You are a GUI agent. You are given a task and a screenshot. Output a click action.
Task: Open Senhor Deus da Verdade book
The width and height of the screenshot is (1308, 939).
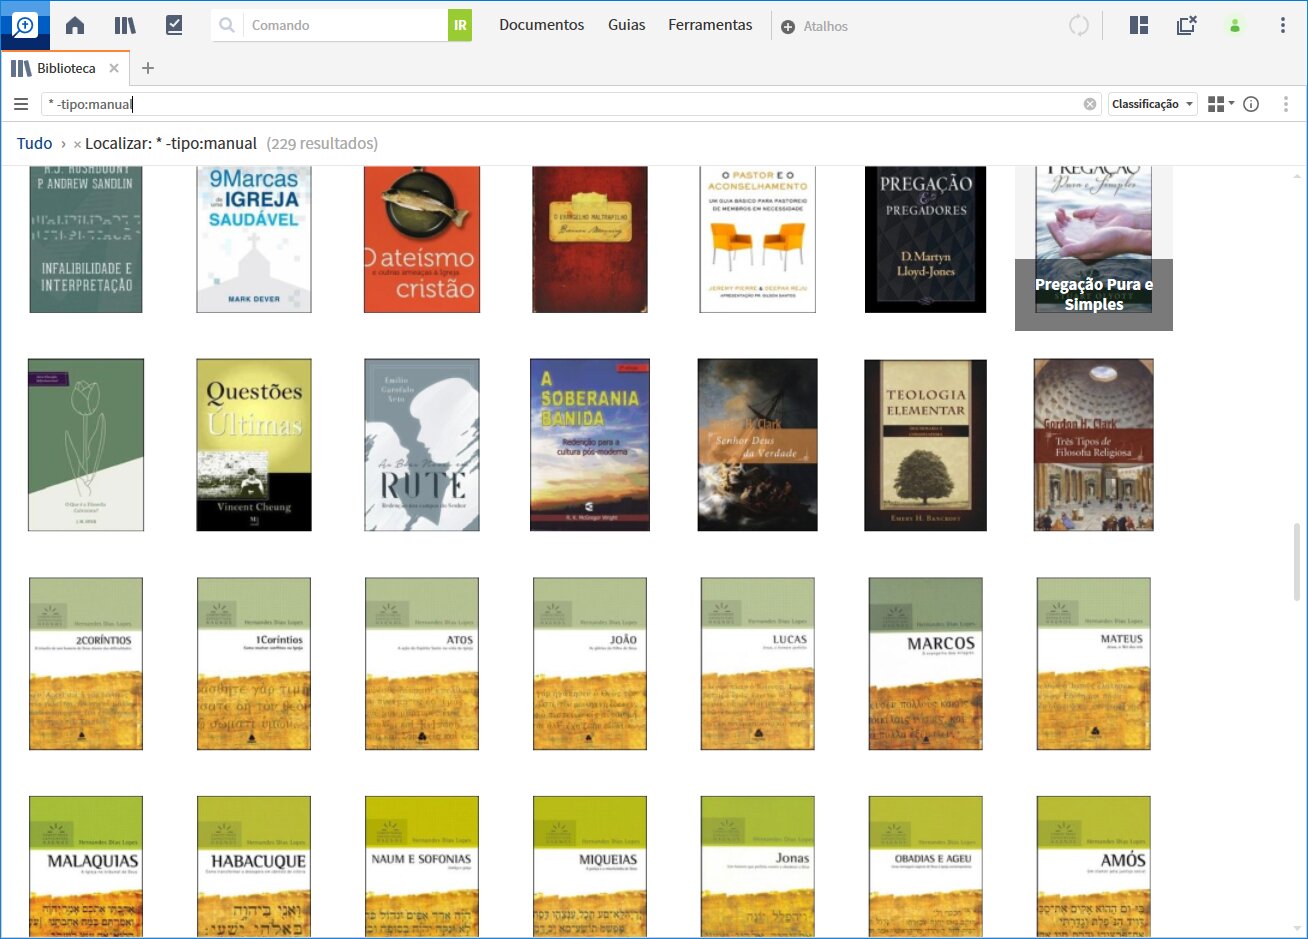(758, 445)
